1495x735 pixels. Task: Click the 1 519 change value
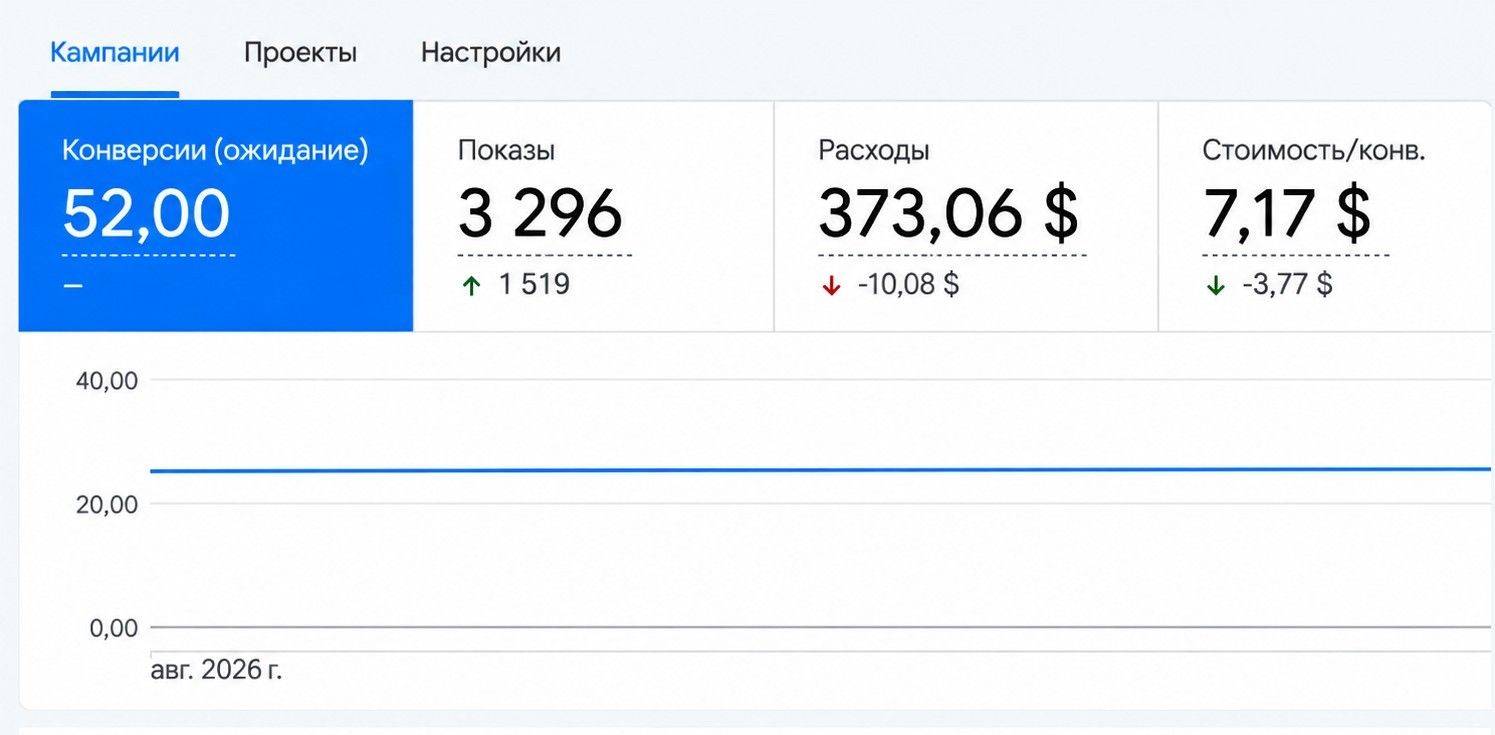point(534,285)
